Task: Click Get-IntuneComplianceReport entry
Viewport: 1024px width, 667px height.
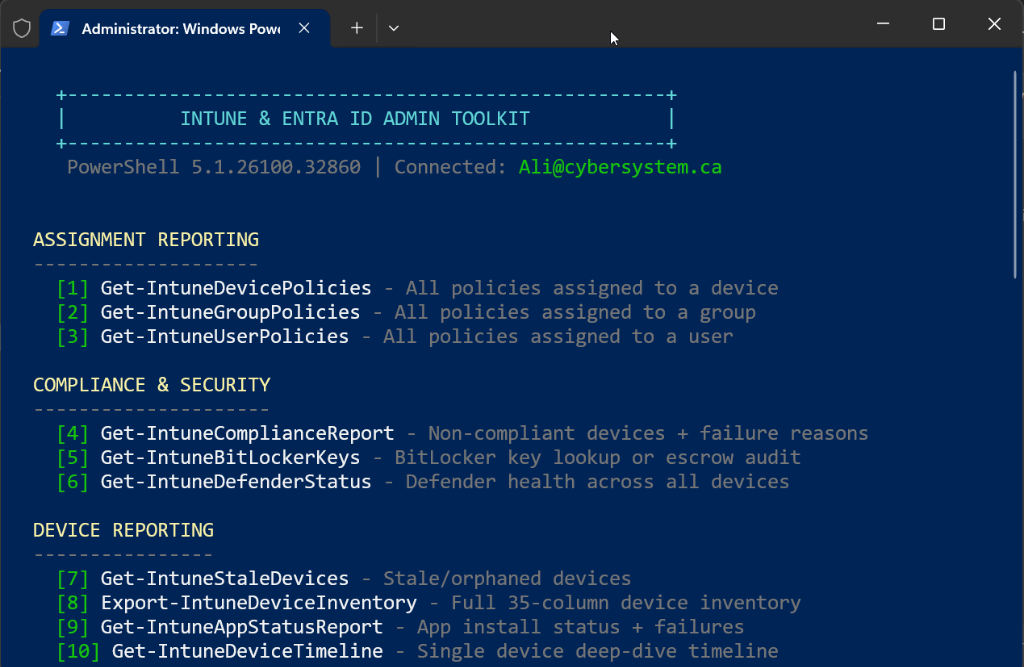Action: point(248,433)
